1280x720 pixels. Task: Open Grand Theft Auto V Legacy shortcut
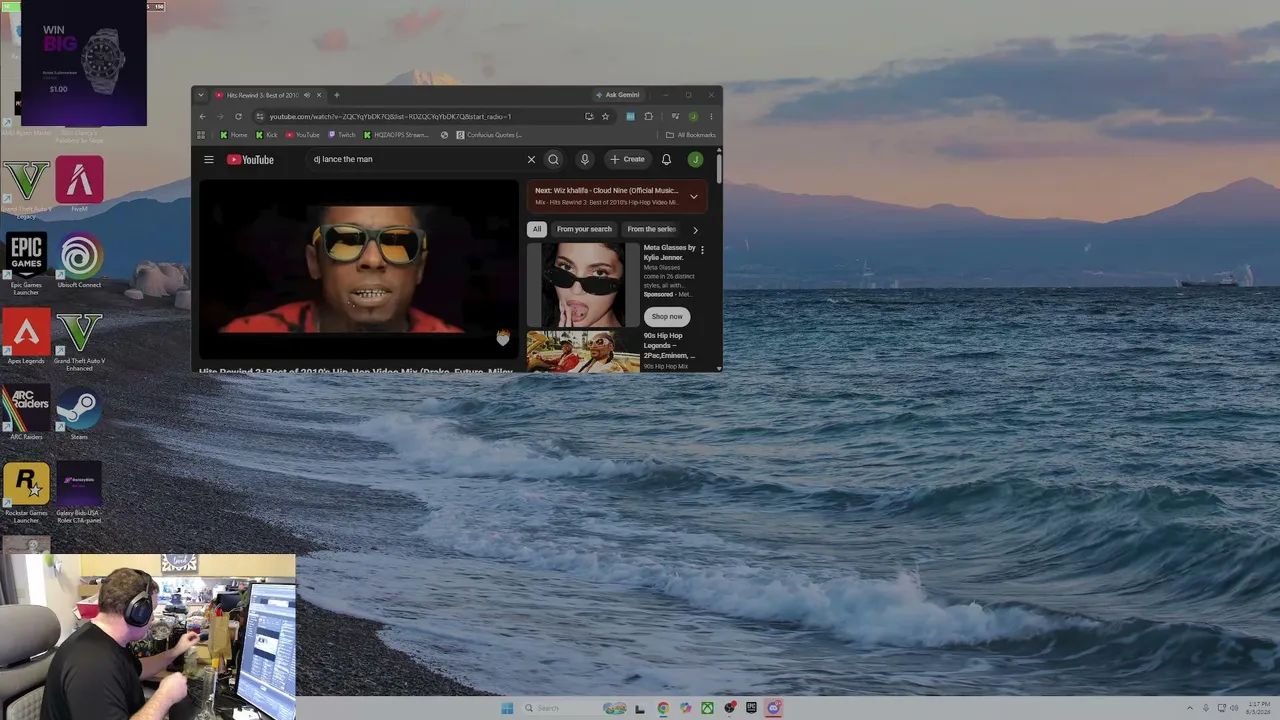tap(26, 186)
